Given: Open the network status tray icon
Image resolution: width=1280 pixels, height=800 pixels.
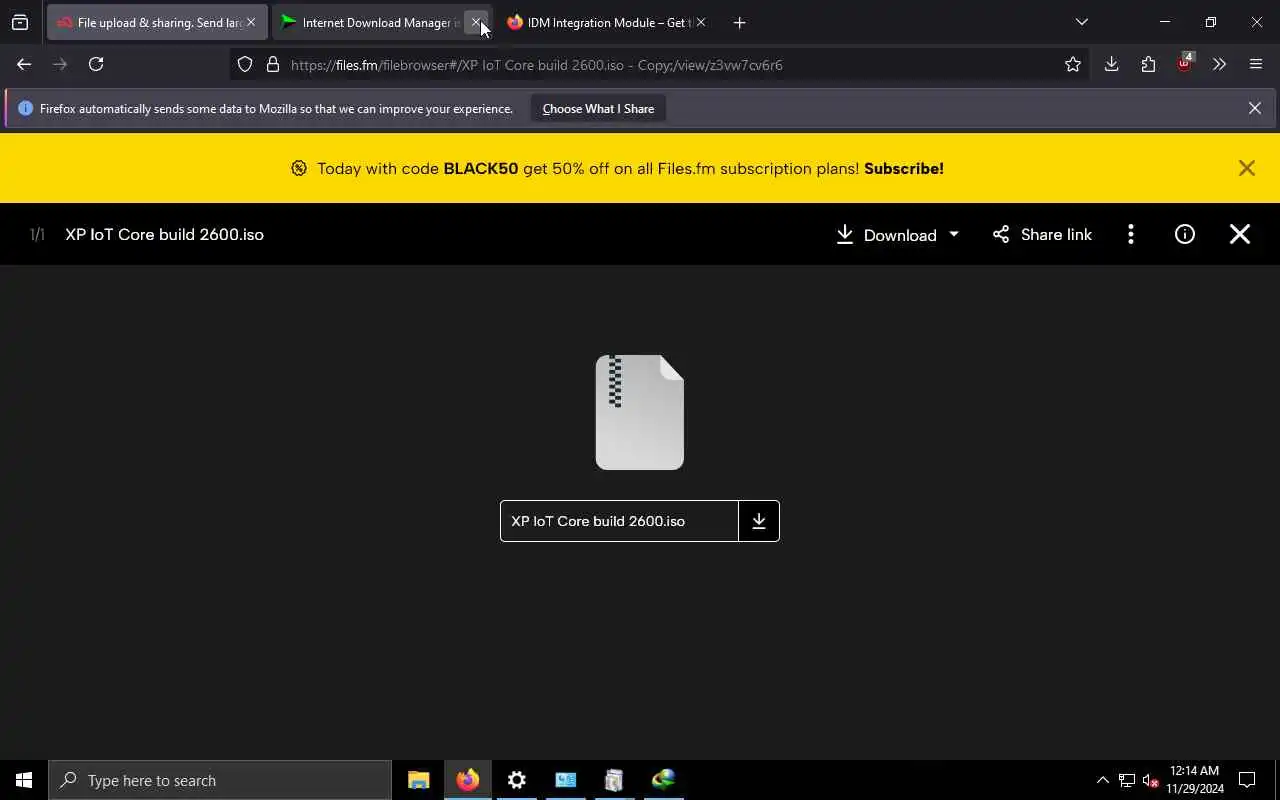Looking at the screenshot, I should coord(1127,780).
